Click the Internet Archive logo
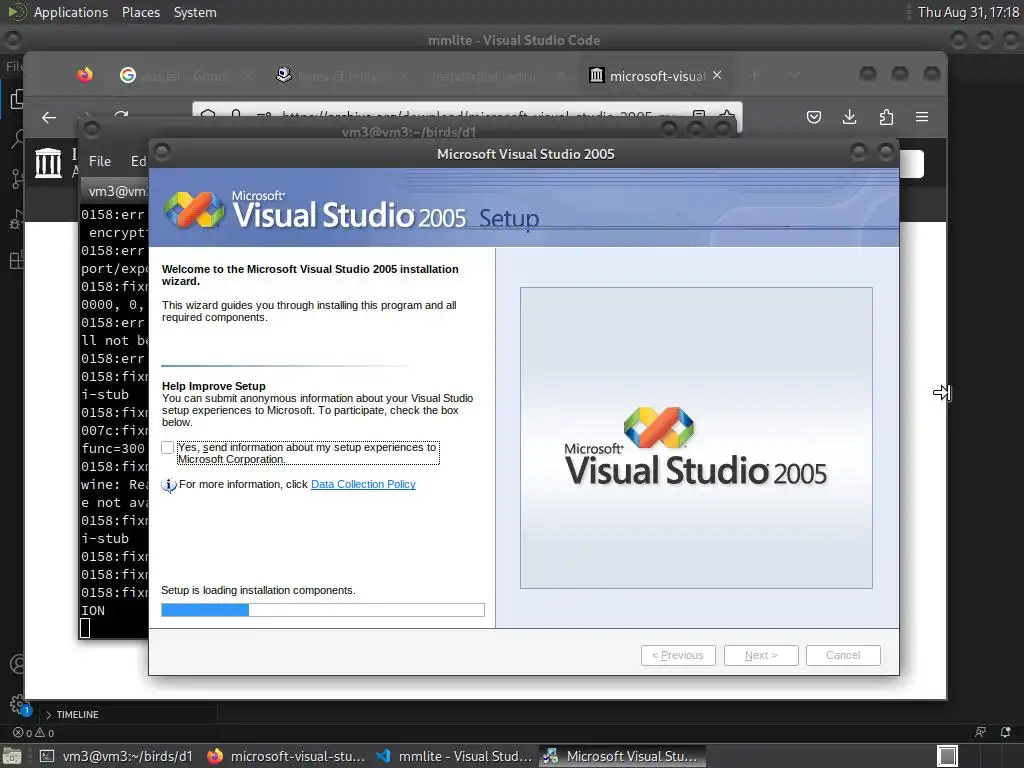The image size is (1024, 768). pos(48,163)
